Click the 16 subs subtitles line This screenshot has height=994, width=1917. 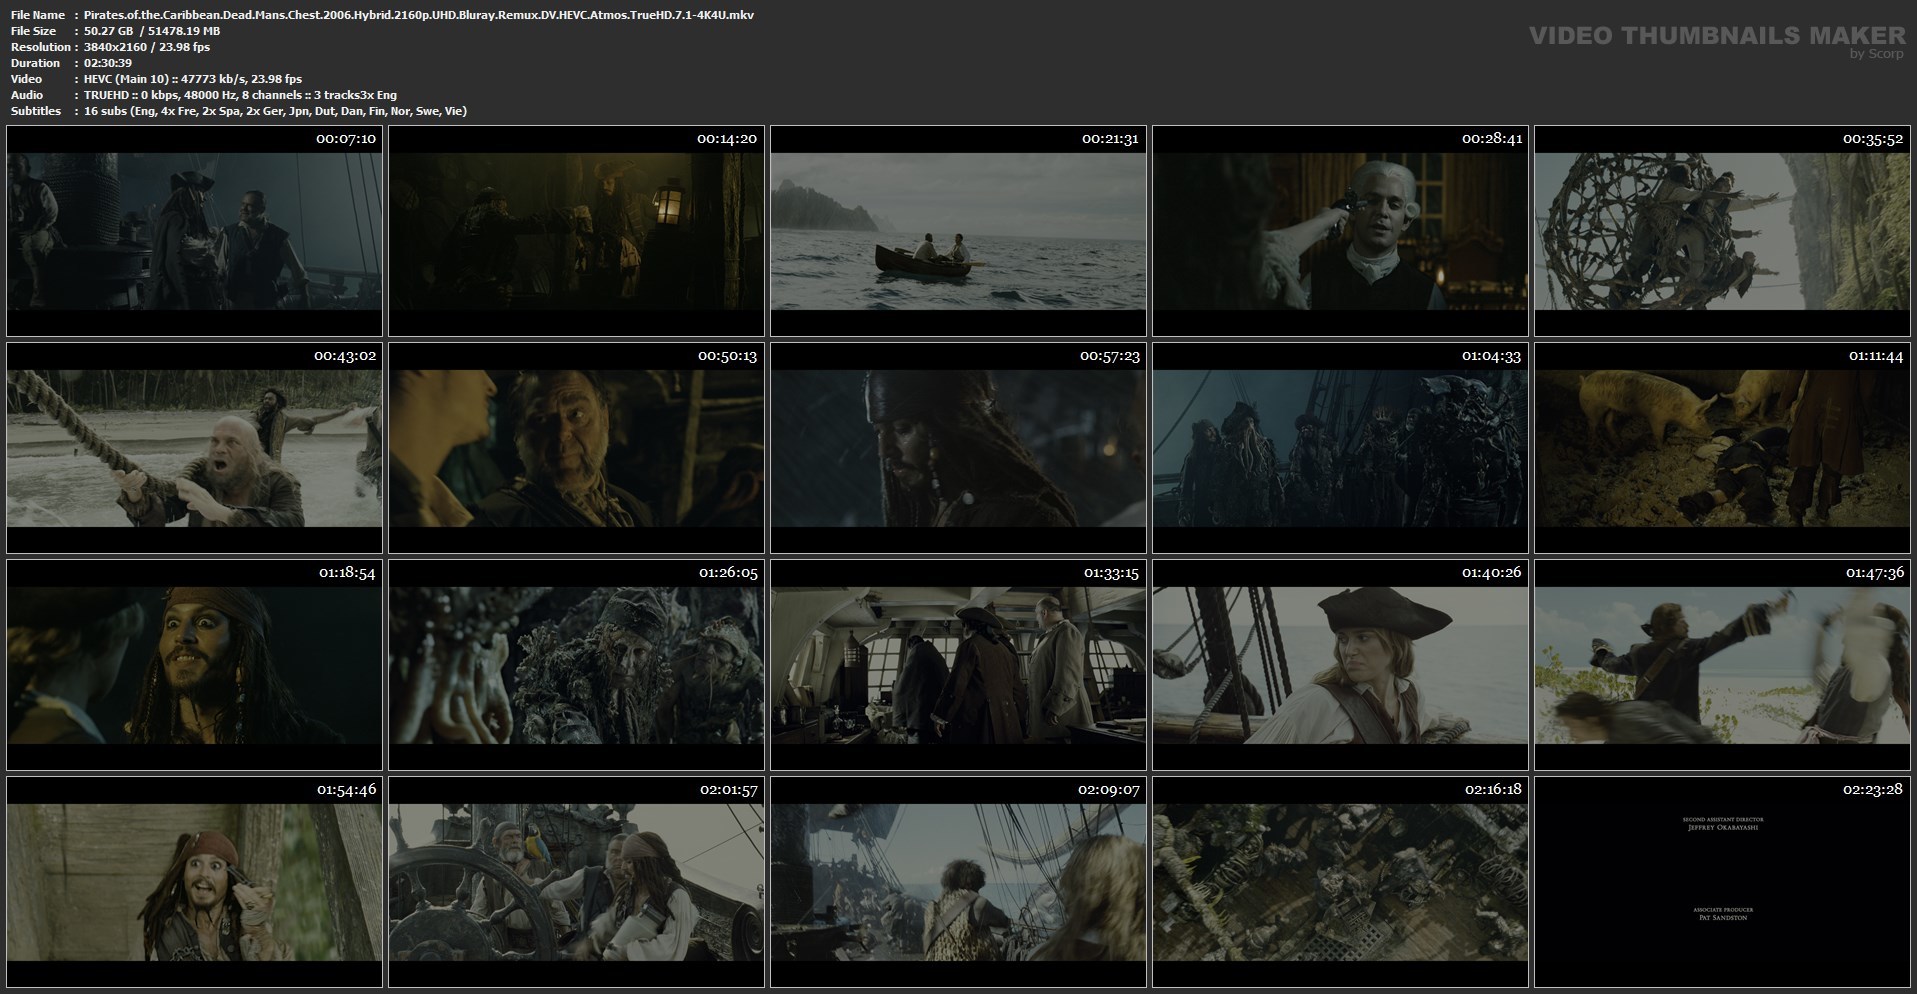coord(275,111)
